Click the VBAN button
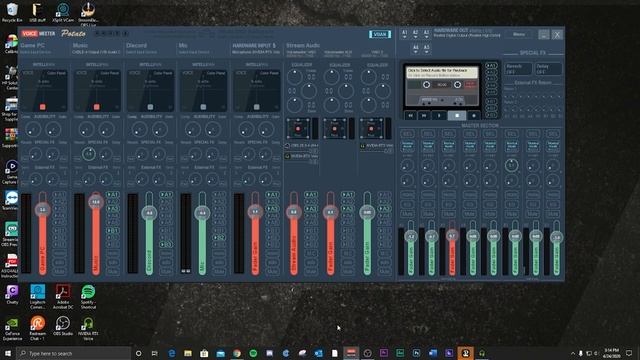Viewport: 640px width, 360px height. tap(380, 34)
